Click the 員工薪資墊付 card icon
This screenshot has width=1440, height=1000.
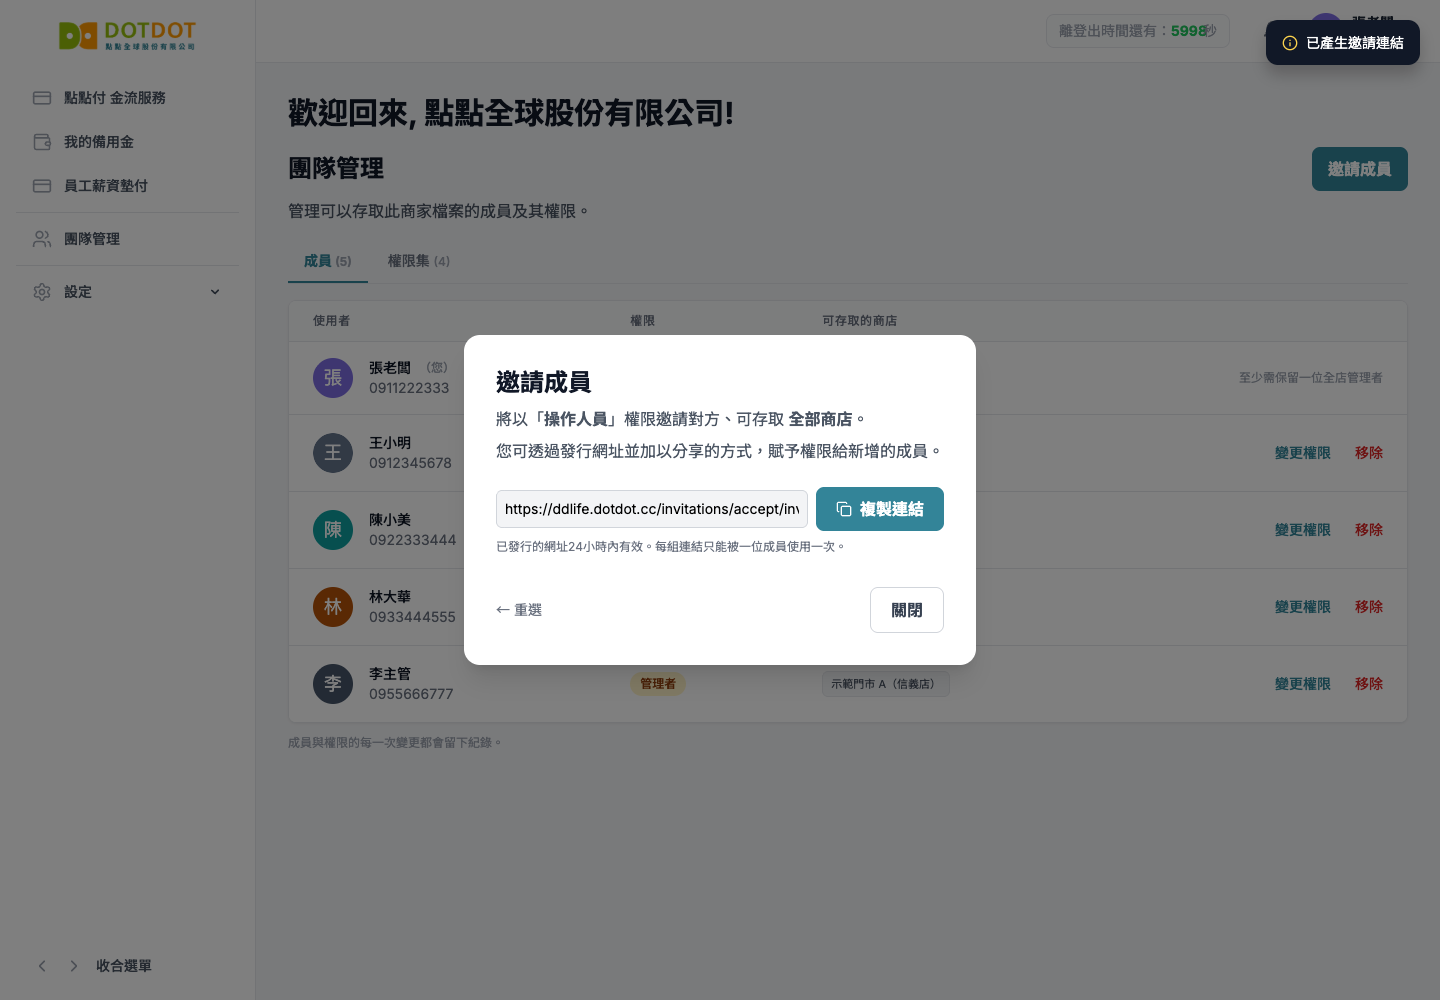[42, 186]
